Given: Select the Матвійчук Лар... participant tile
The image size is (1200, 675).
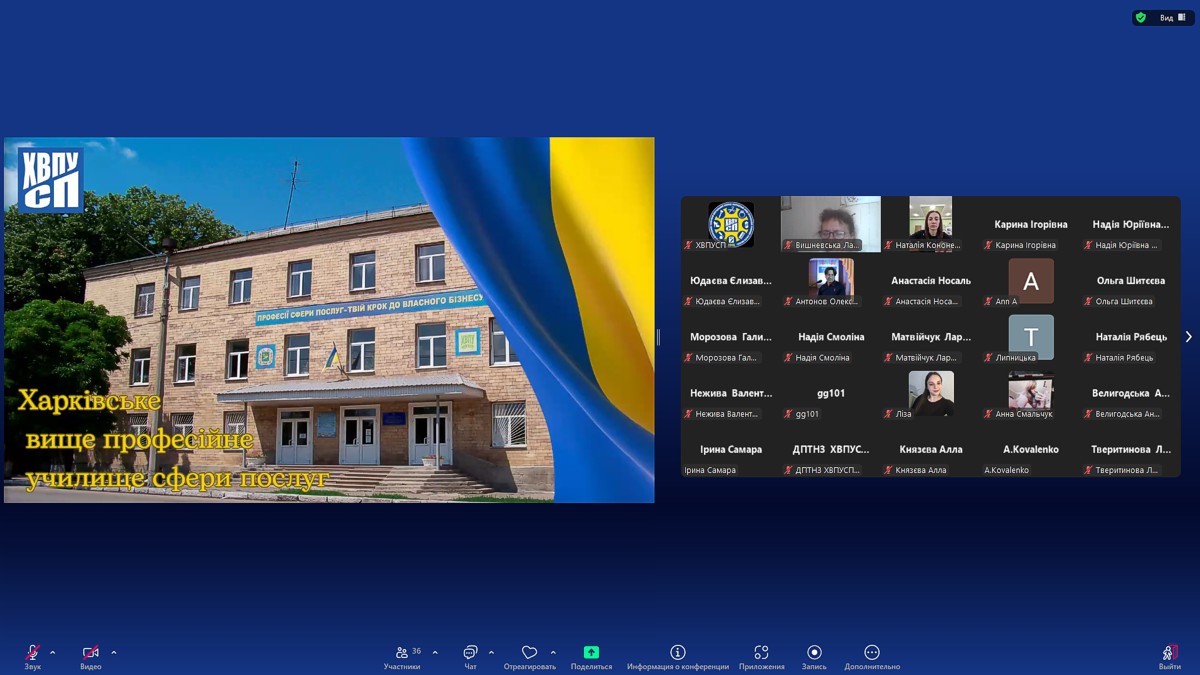Looking at the screenshot, I should point(931,337).
